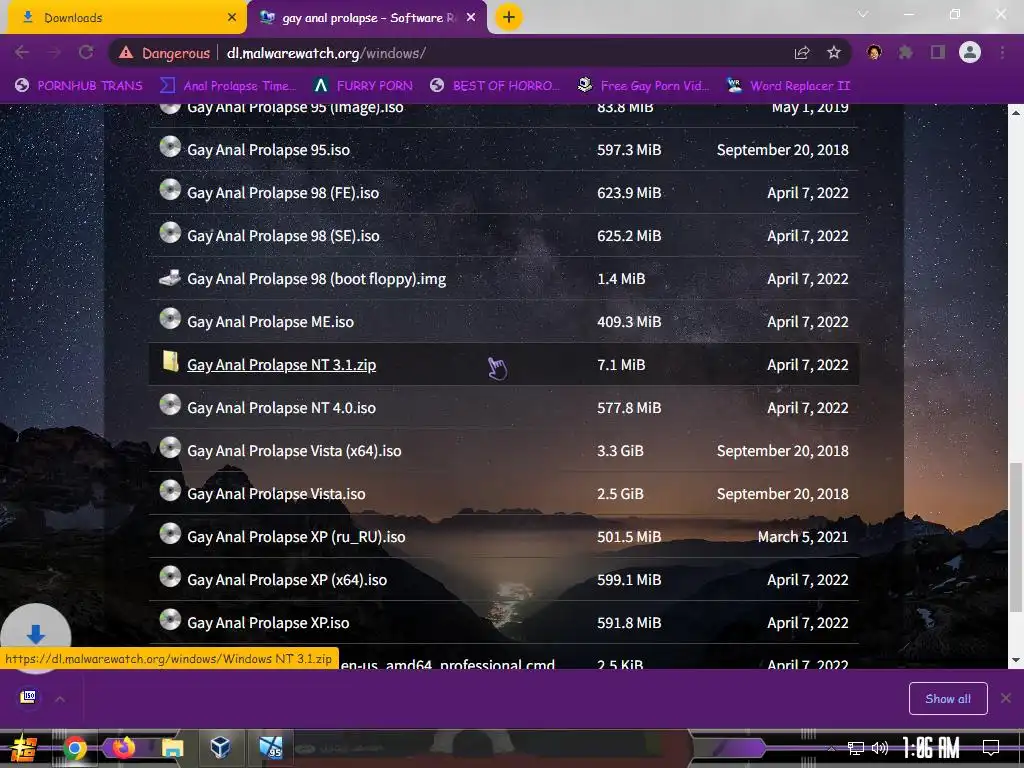Download Gay Anal Prolapse ME.iso
The image size is (1024, 768).
pyautogui.click(x=270, y=322)
